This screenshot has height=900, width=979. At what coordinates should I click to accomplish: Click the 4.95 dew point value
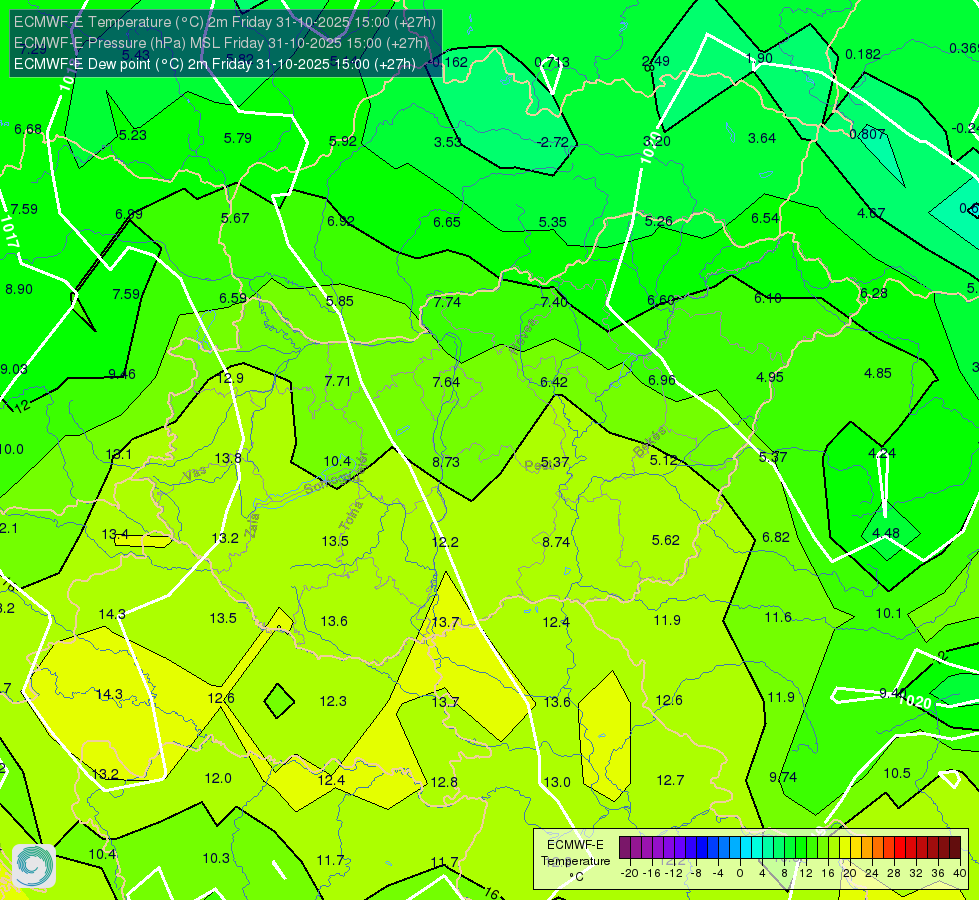(770, 377)
